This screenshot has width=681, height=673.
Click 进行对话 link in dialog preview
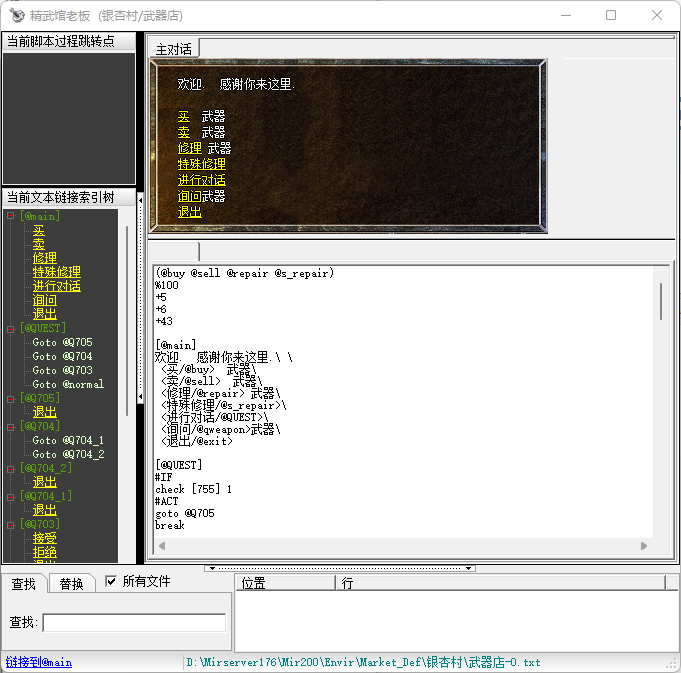point(202,180)
